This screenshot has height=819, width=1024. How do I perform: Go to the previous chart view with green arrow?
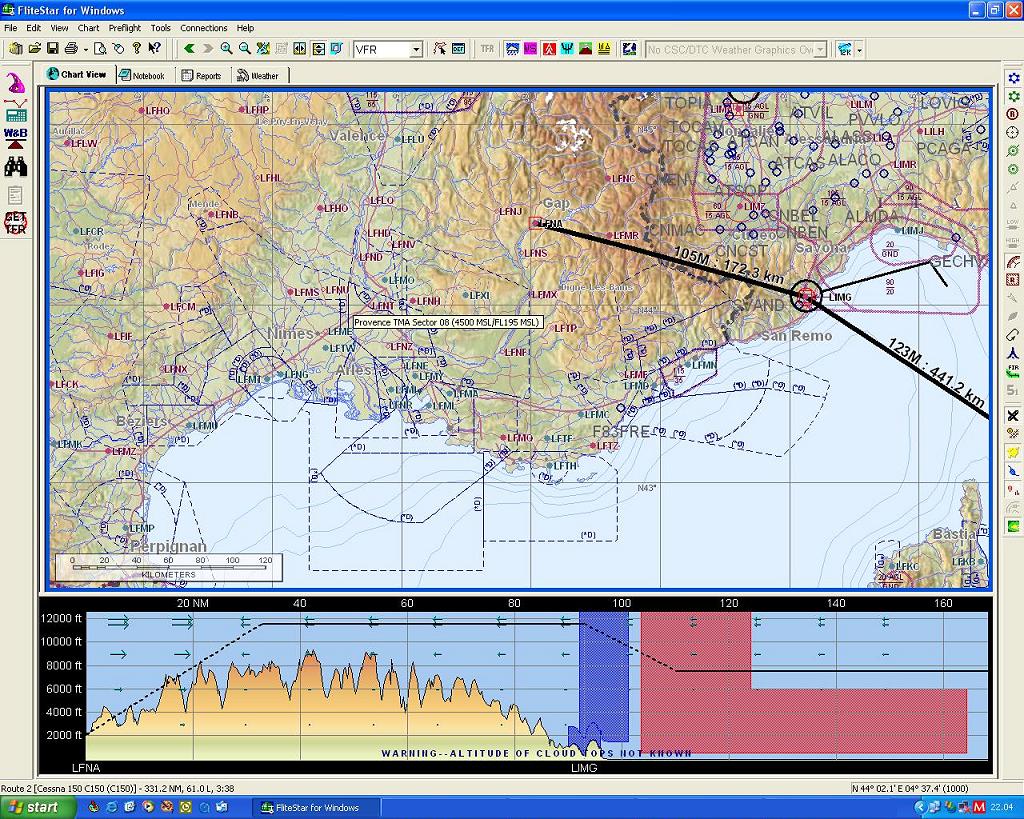189,49
